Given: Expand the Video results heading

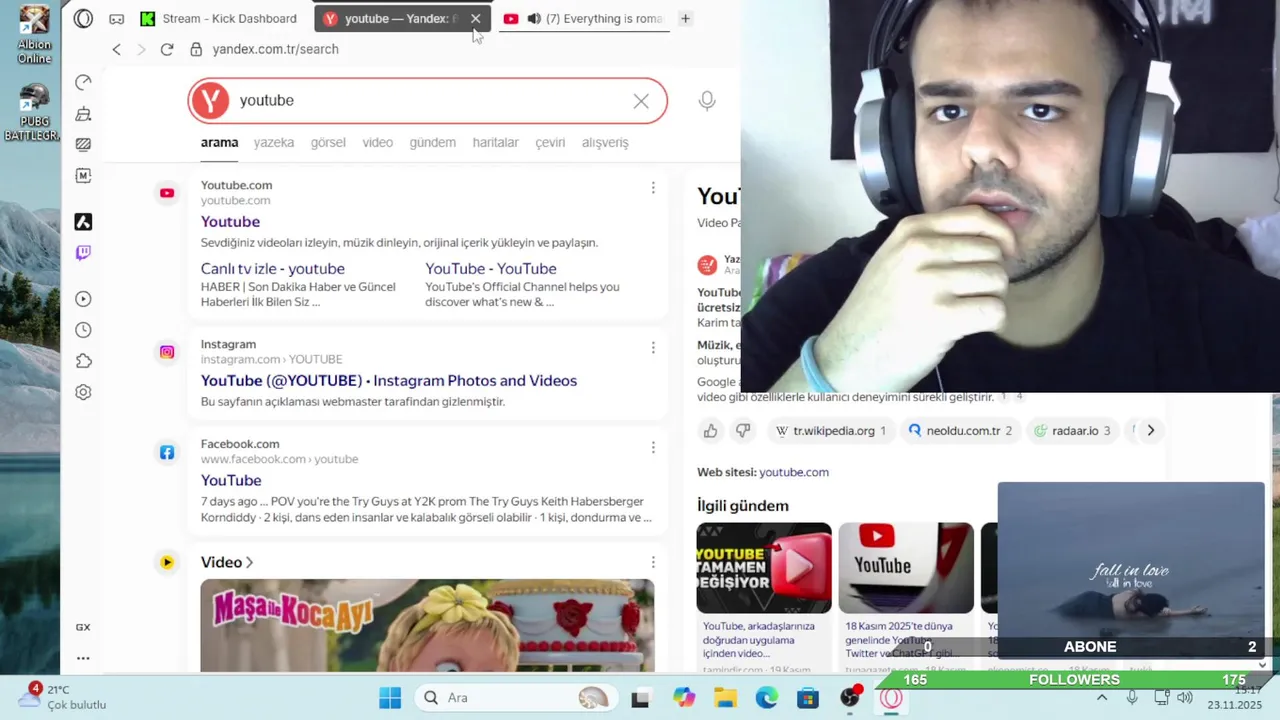Looking at the screenshot, I should click(227, 562).
